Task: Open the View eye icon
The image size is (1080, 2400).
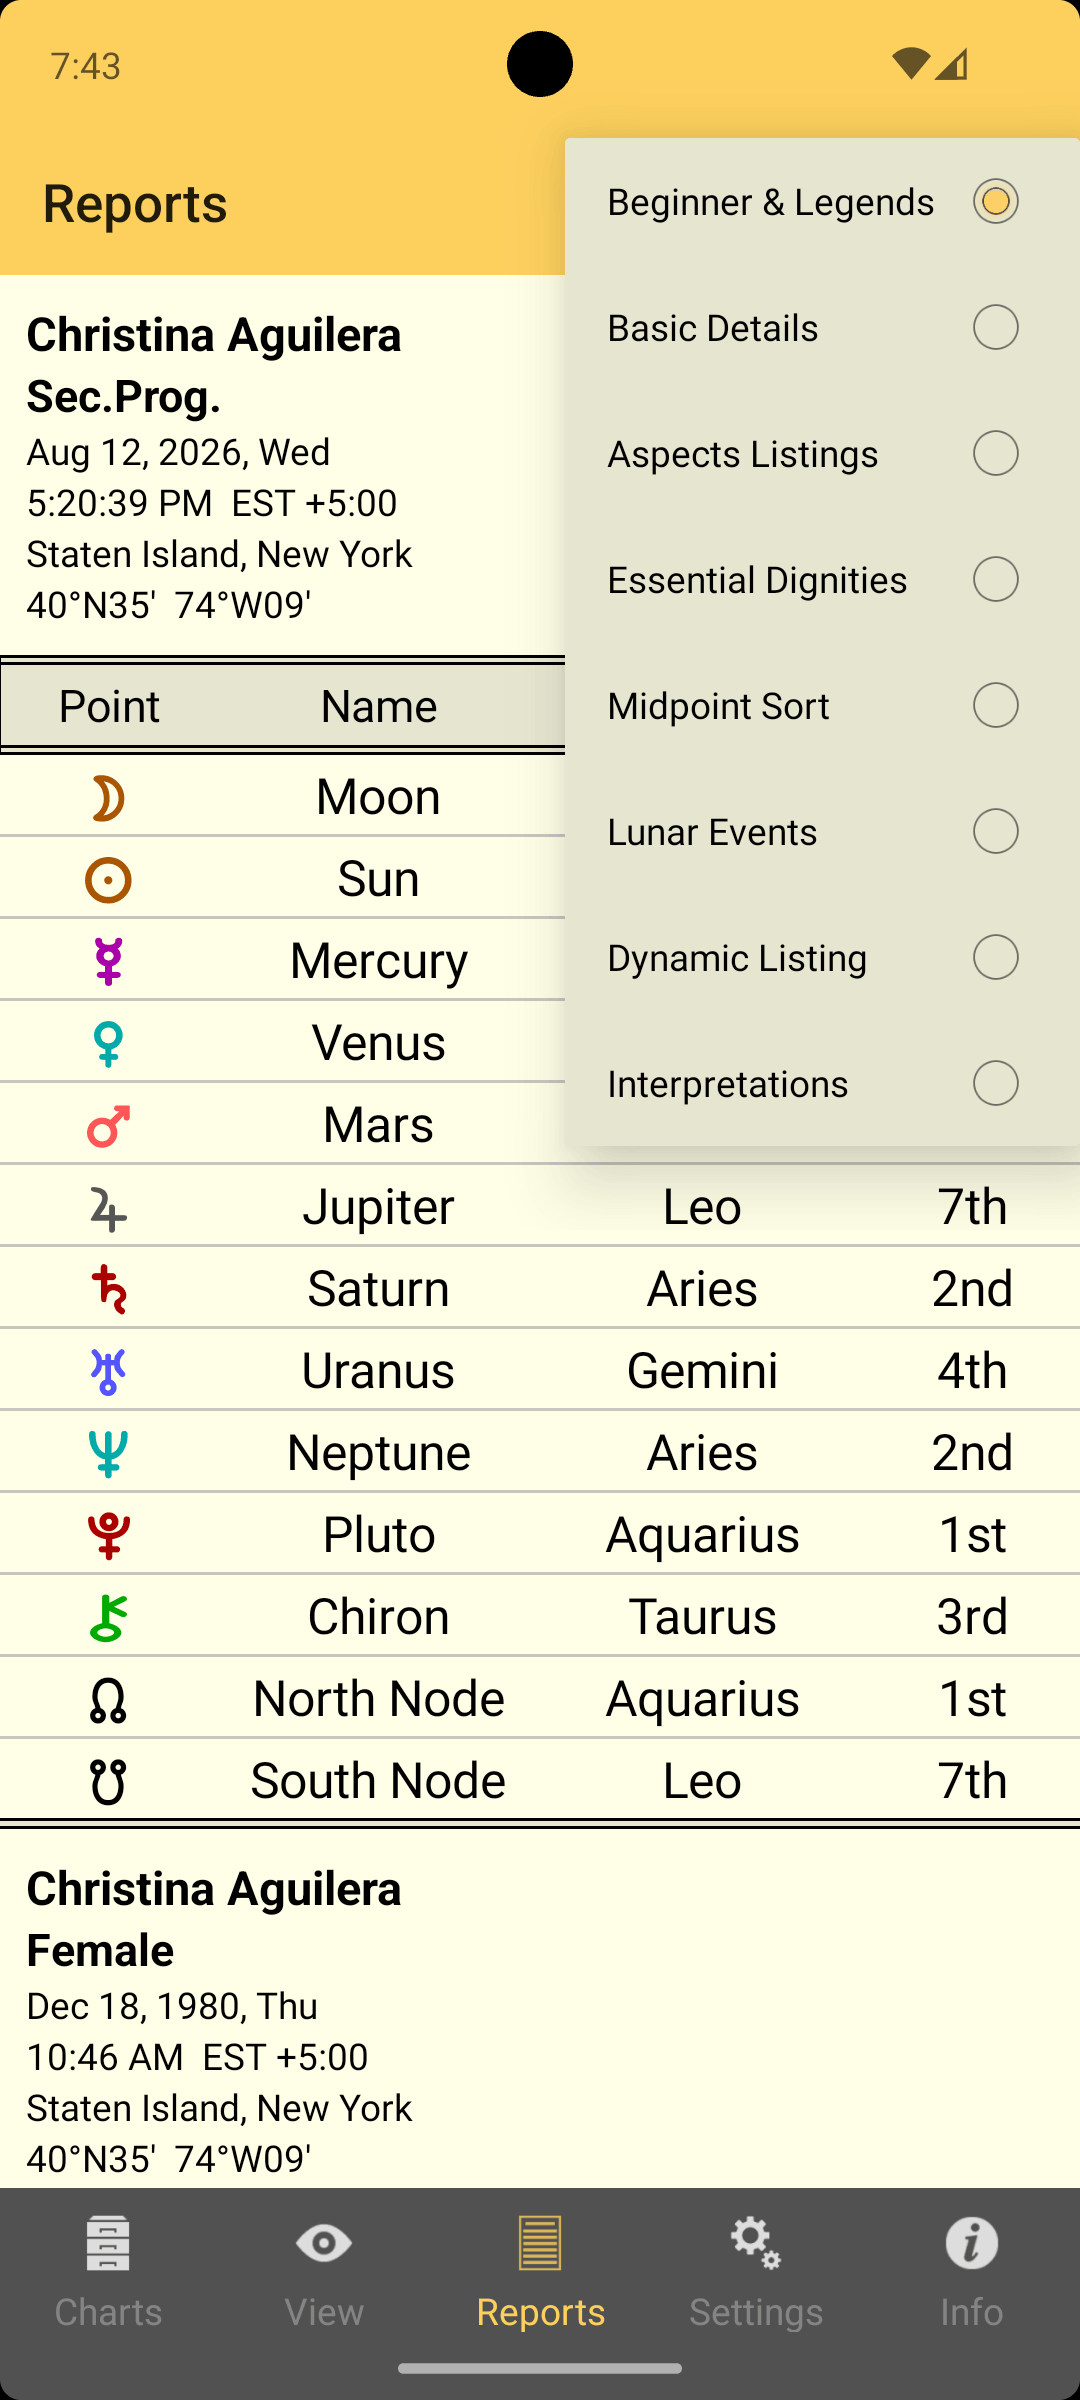Action: pyautogui.click(x=324, y=2243)
